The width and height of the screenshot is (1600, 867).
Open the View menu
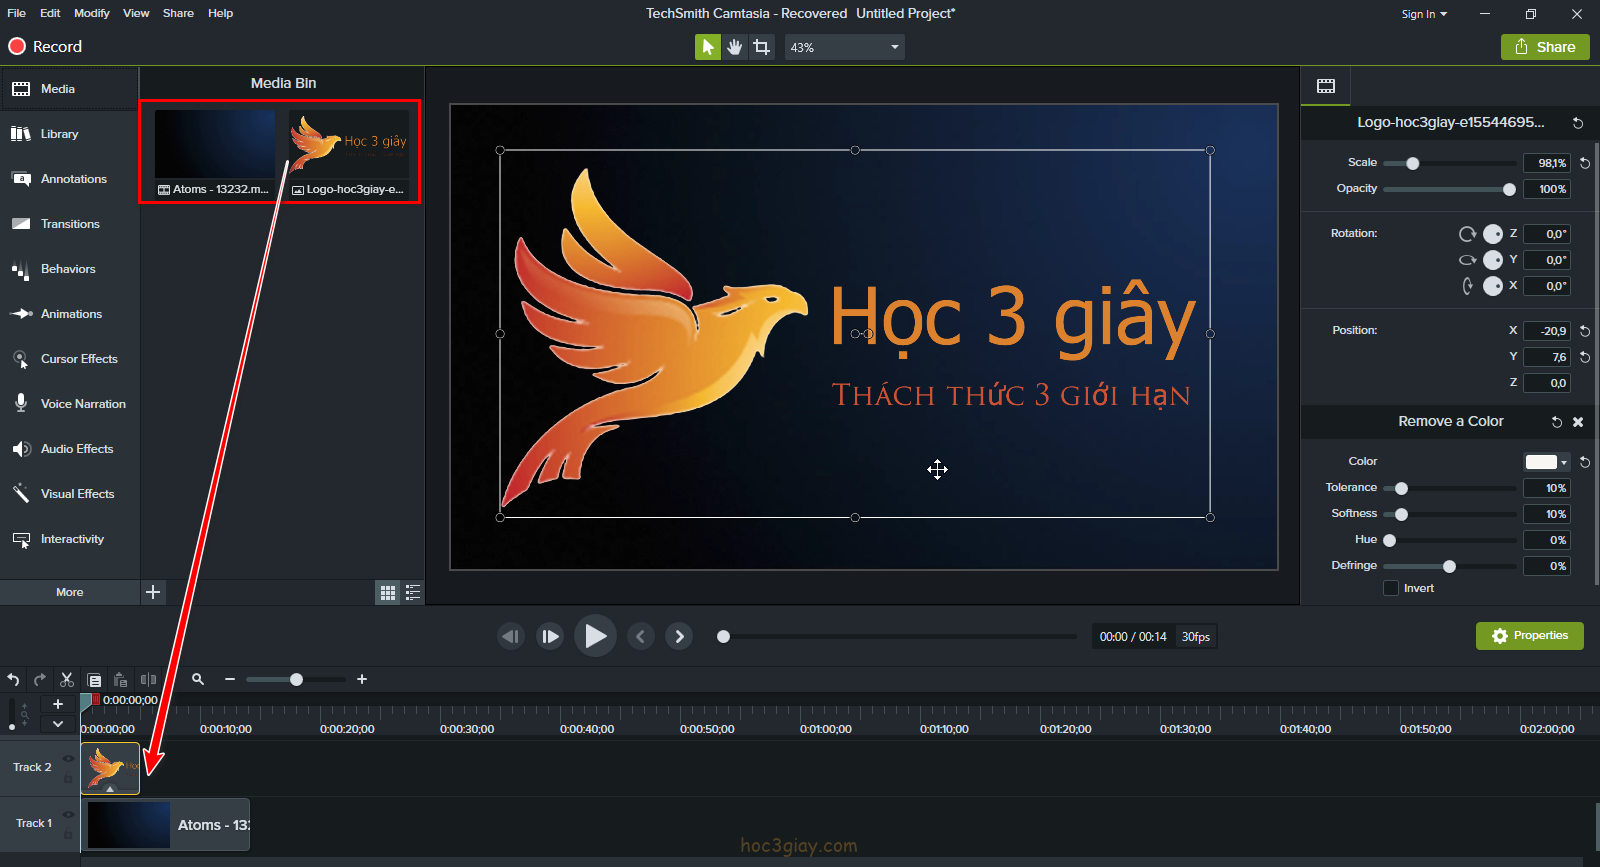click(136, 13)
